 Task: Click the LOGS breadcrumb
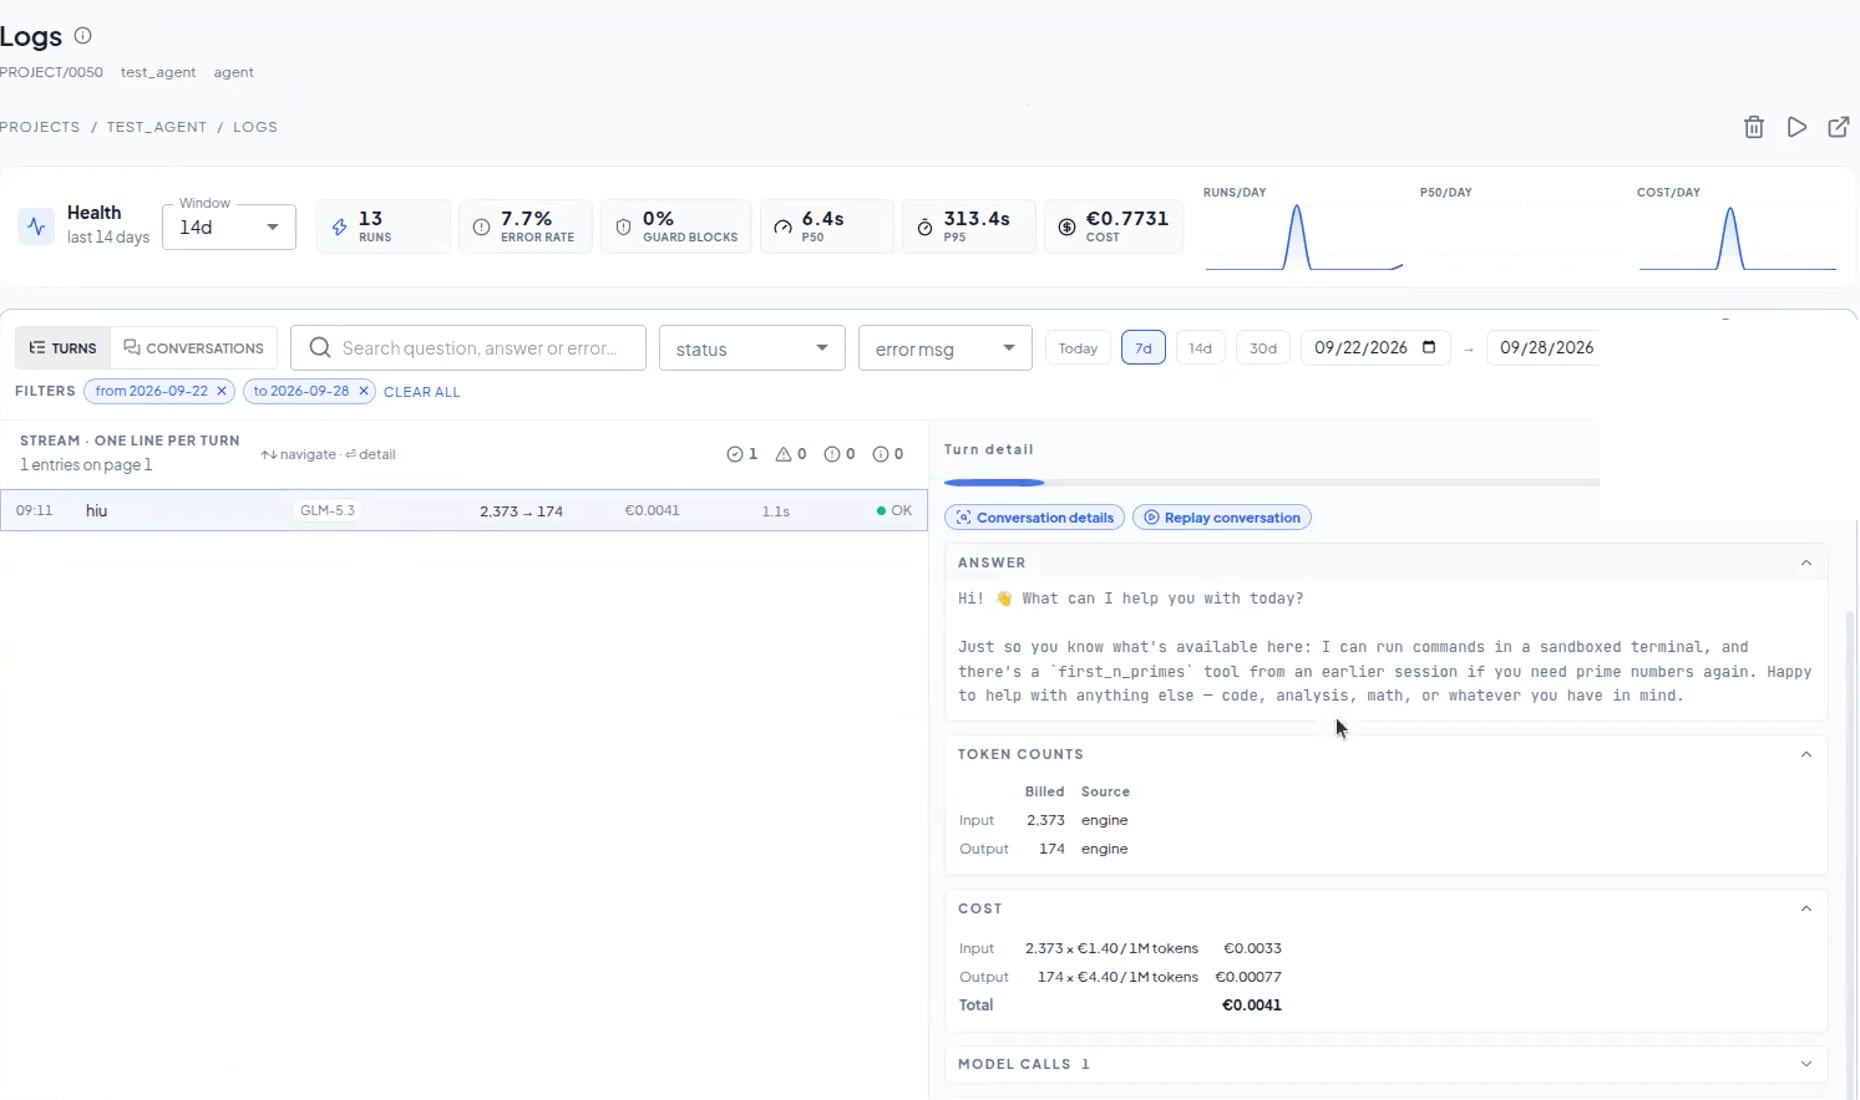[255, 127]
